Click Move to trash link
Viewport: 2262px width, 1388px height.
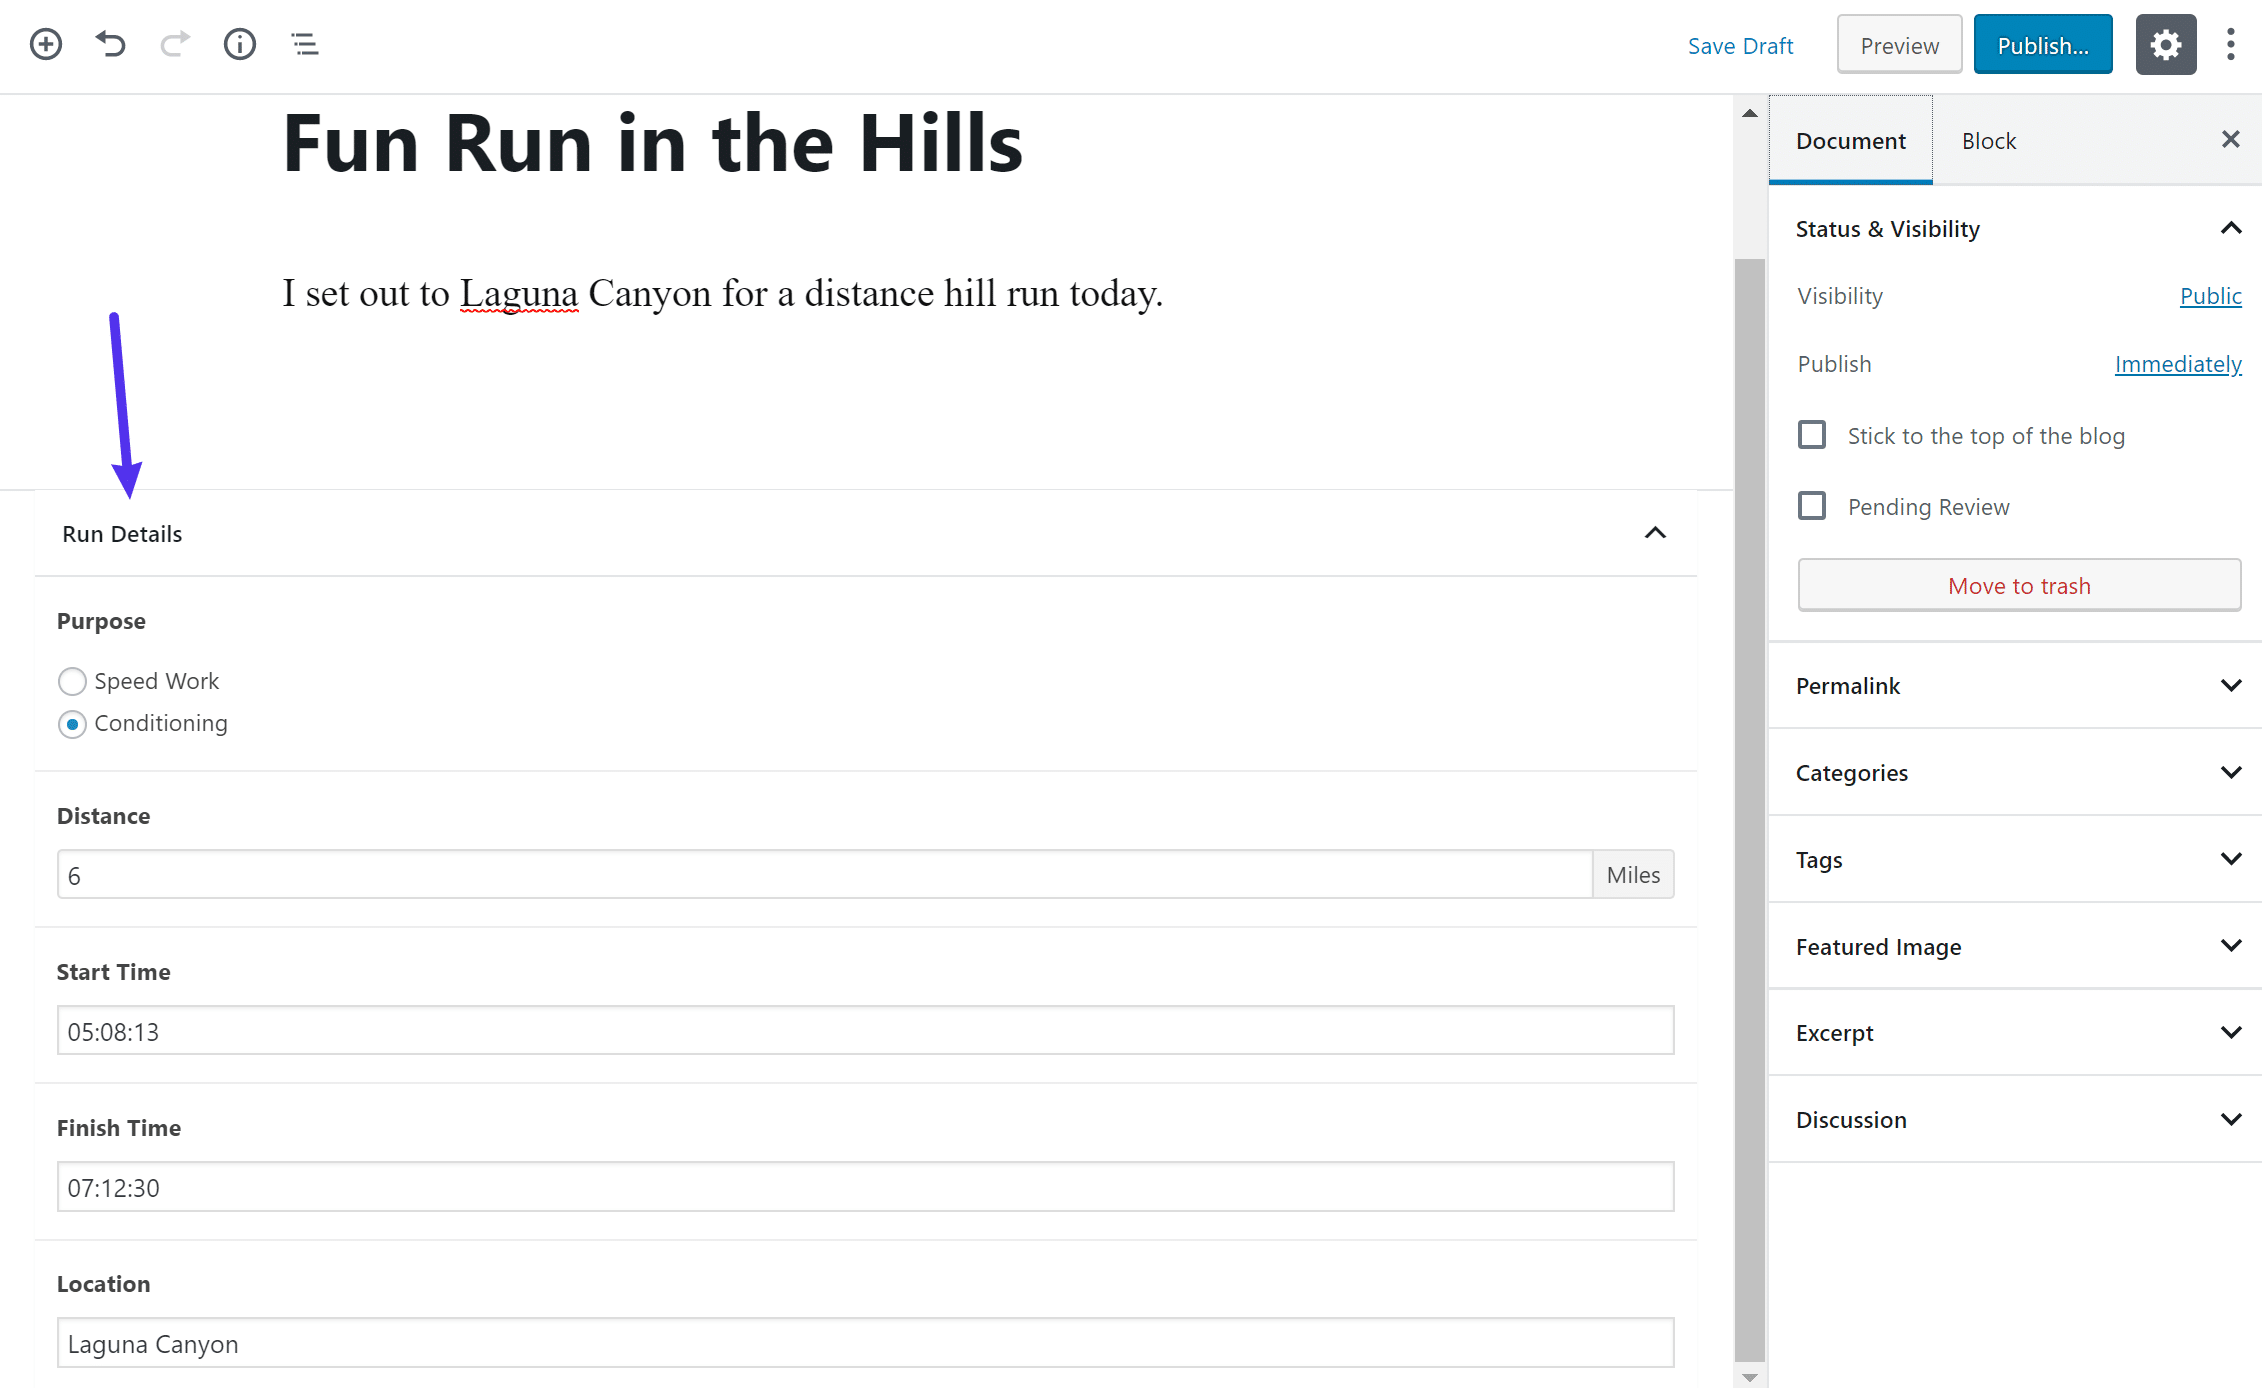click(2018, 583)
